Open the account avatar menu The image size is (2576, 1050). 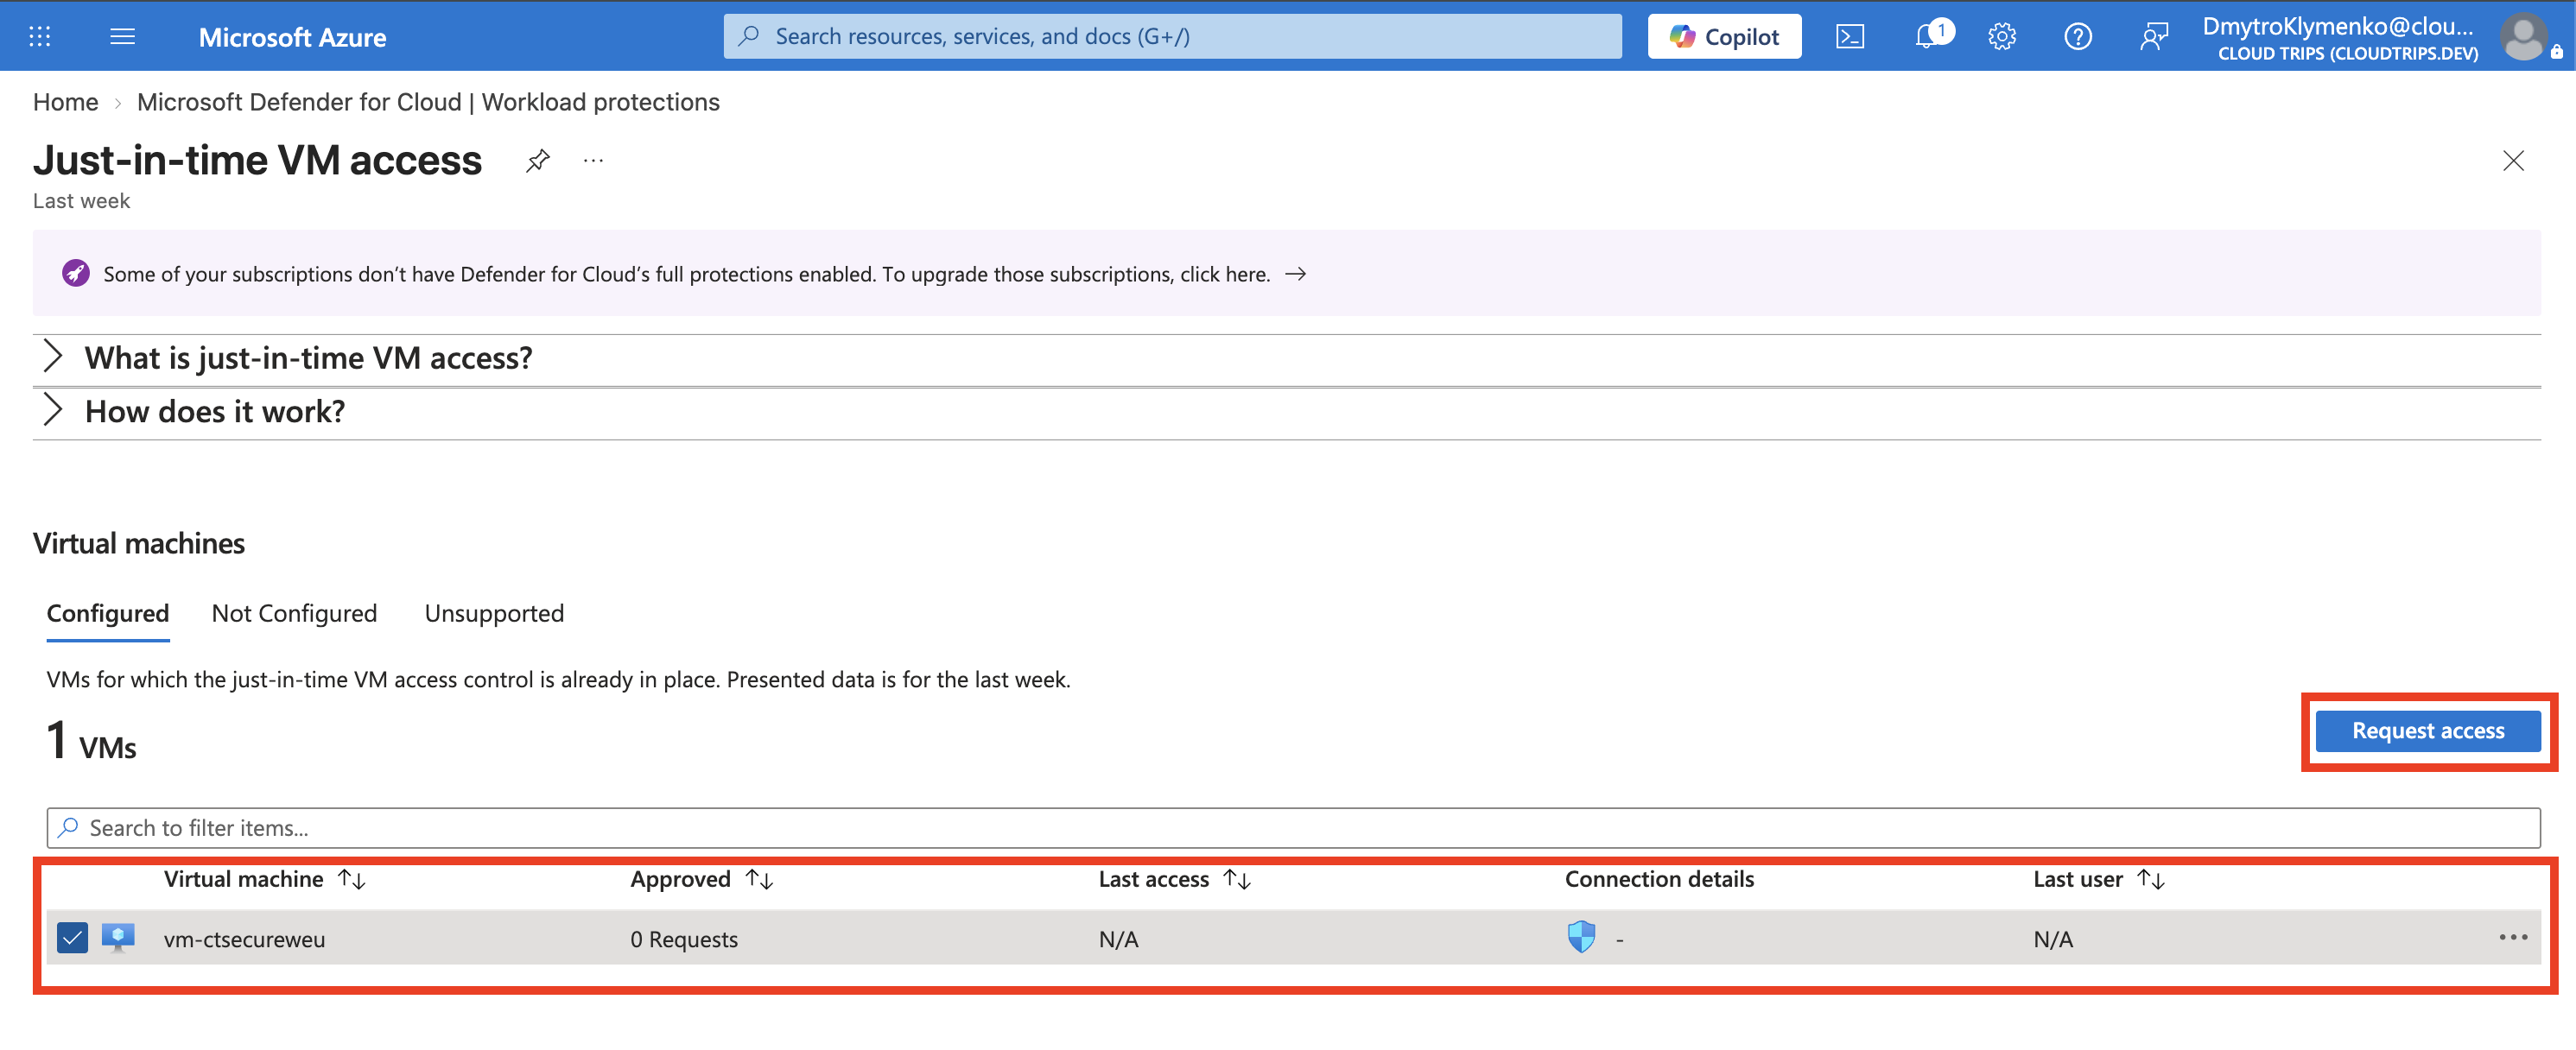(2523, 37)
